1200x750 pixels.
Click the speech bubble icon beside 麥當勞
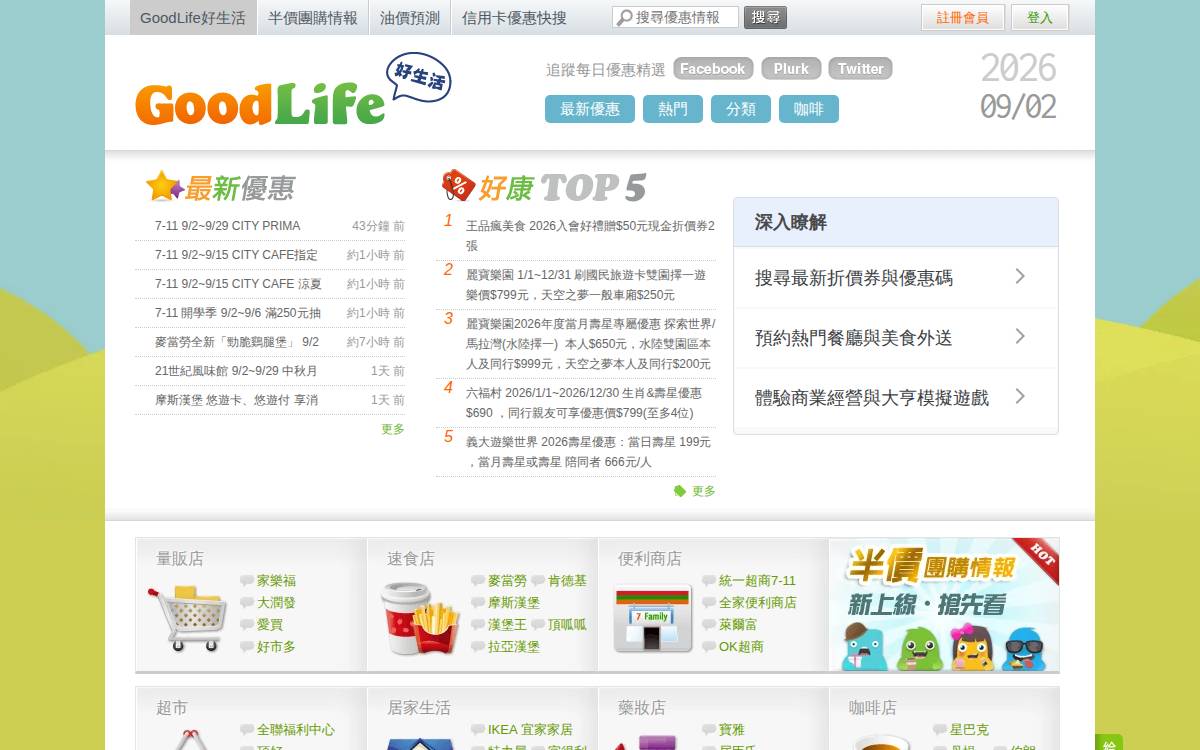(477, 581)
